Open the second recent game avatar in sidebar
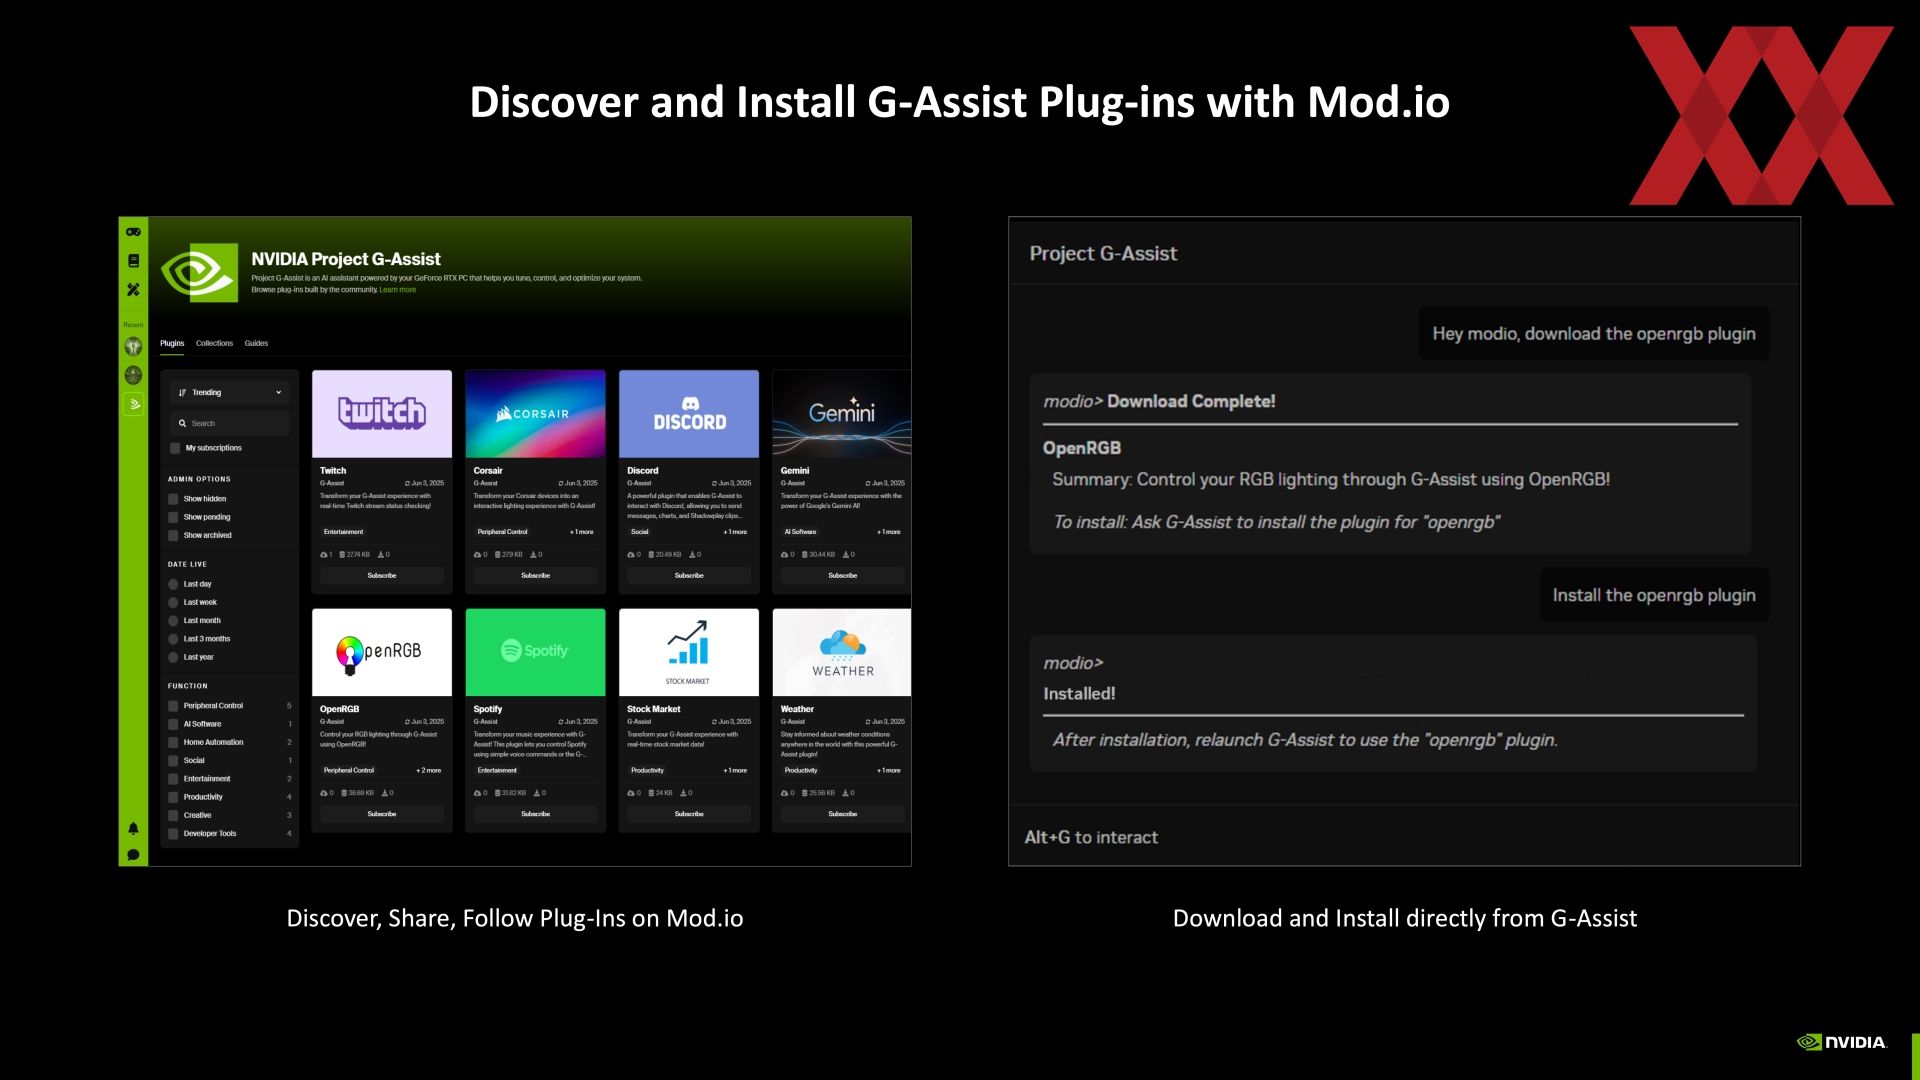This screenshot has height=1080, width=1920. [x=133, y=376]
